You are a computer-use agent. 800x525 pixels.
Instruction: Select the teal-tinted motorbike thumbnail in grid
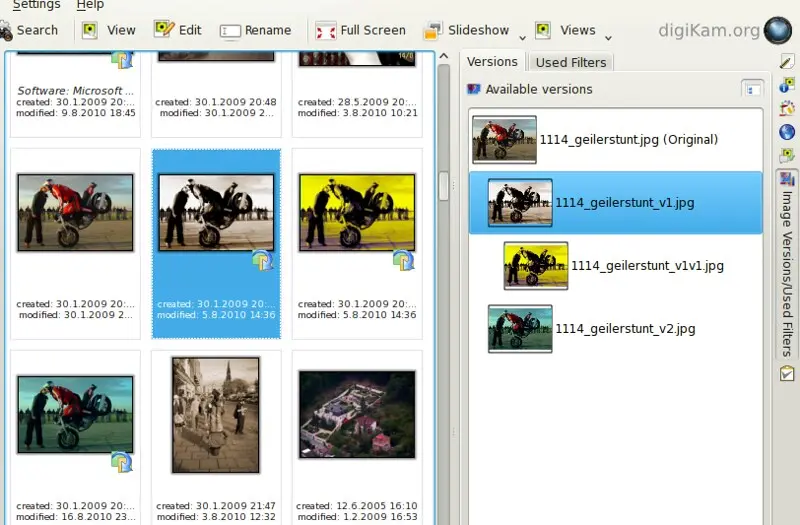click(x=76, y=414)
